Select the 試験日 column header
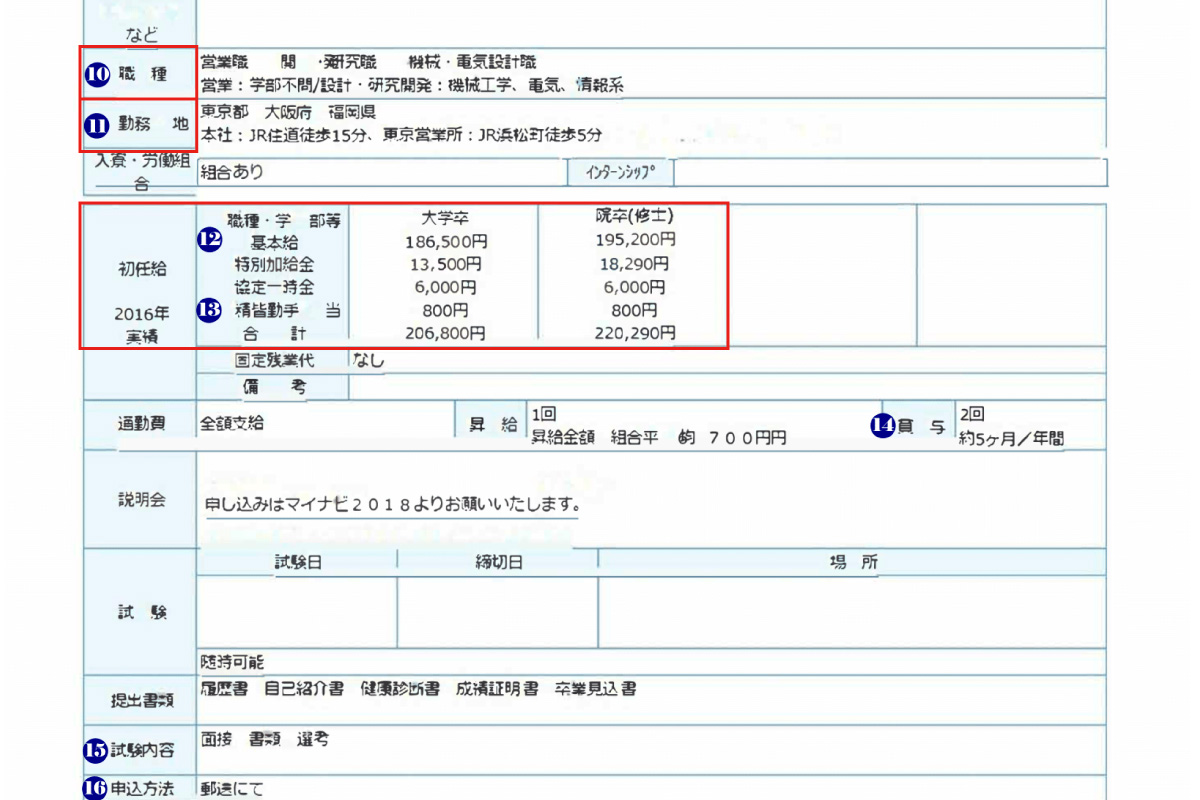 (298, 563)
